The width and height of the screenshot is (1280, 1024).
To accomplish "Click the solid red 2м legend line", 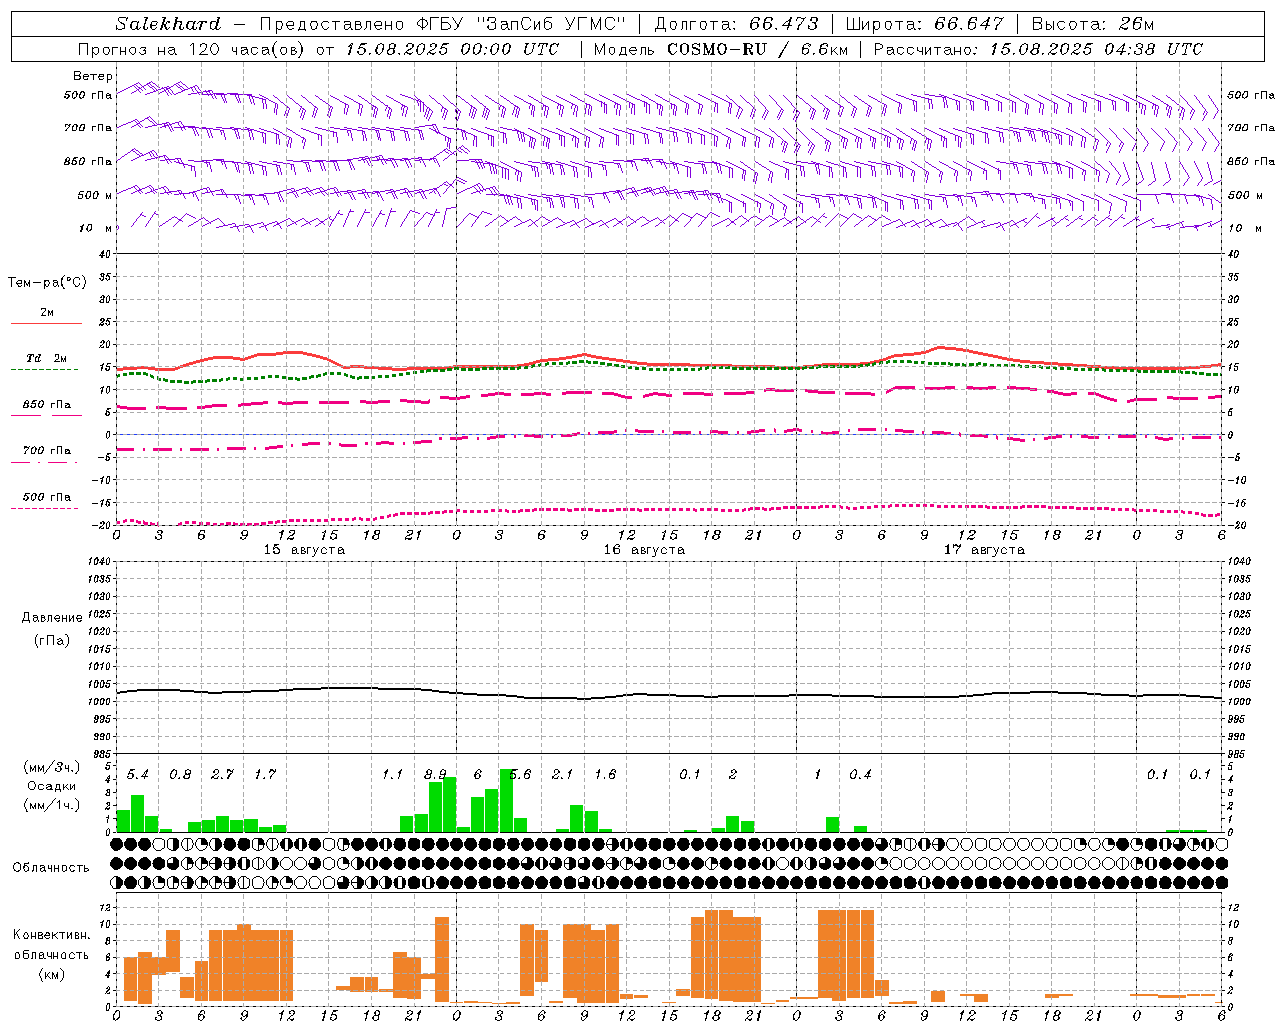I will pos(46,324).
